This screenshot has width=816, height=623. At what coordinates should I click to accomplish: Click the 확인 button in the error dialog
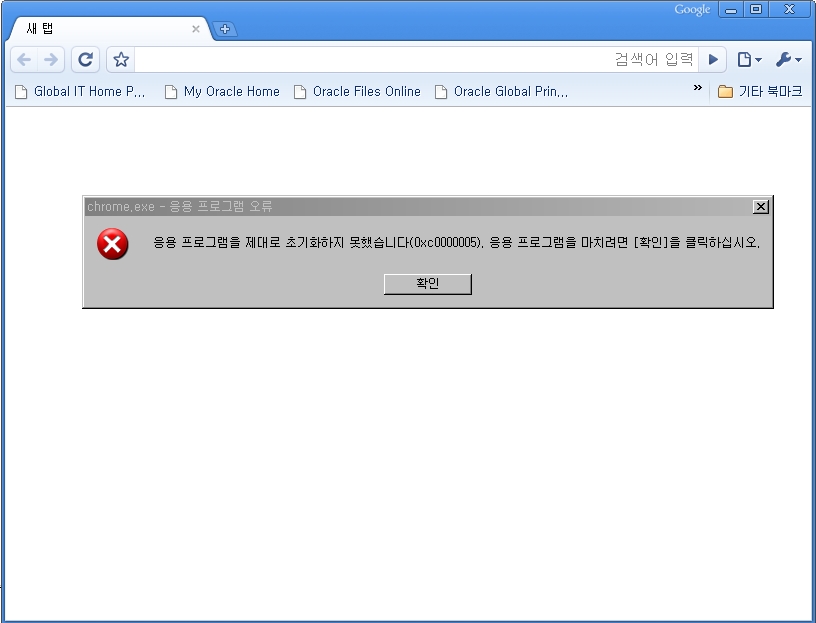pyautogui.click(x=428, y=284)
